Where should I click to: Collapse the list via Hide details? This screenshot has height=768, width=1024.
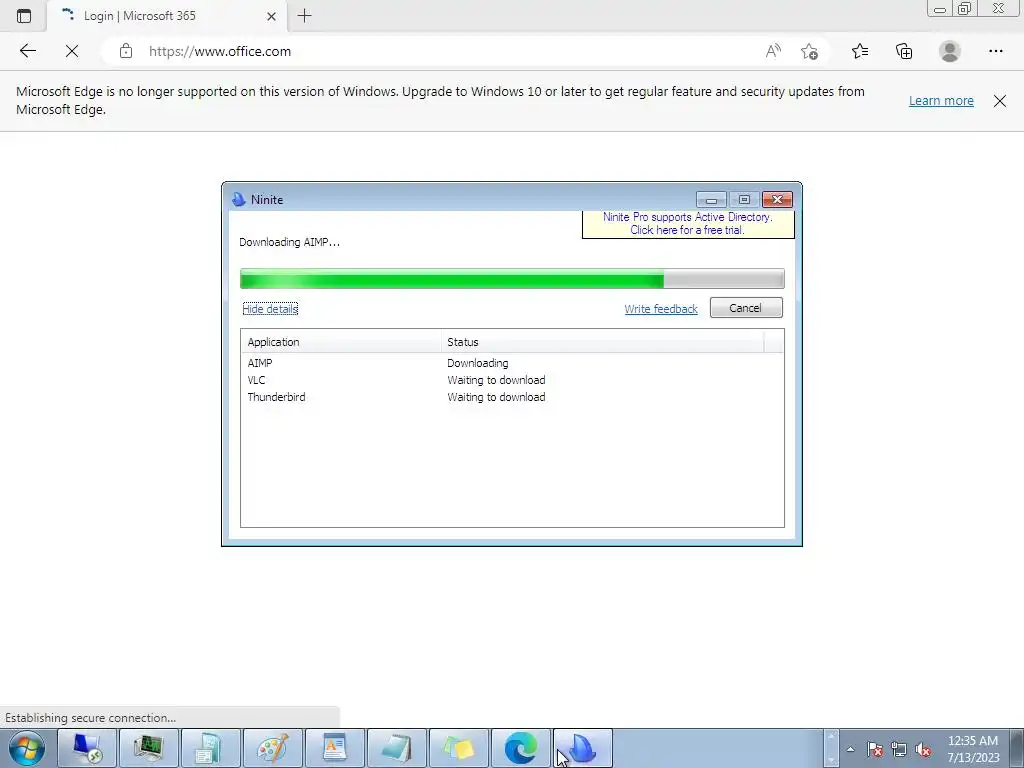pos(270,309)
